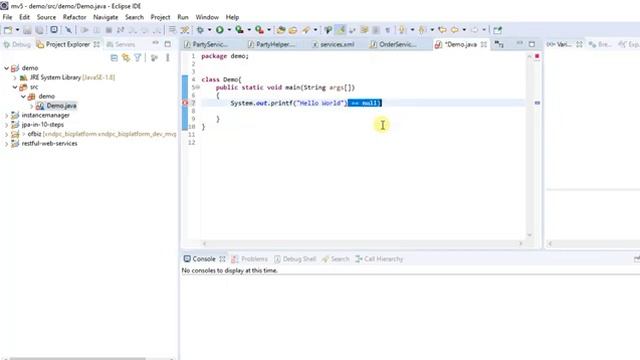
Task: Switch to the Debug view tab
Action: (x=17, y=44)
